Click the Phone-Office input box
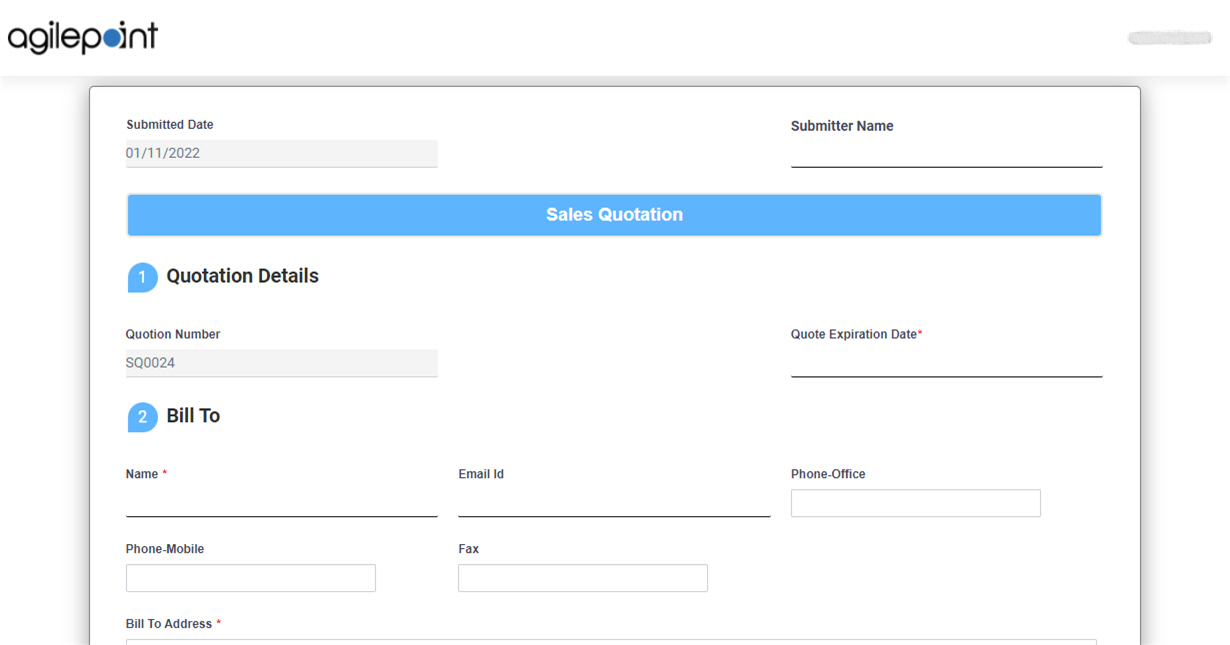1230x645 pixels. click(916, 503)
